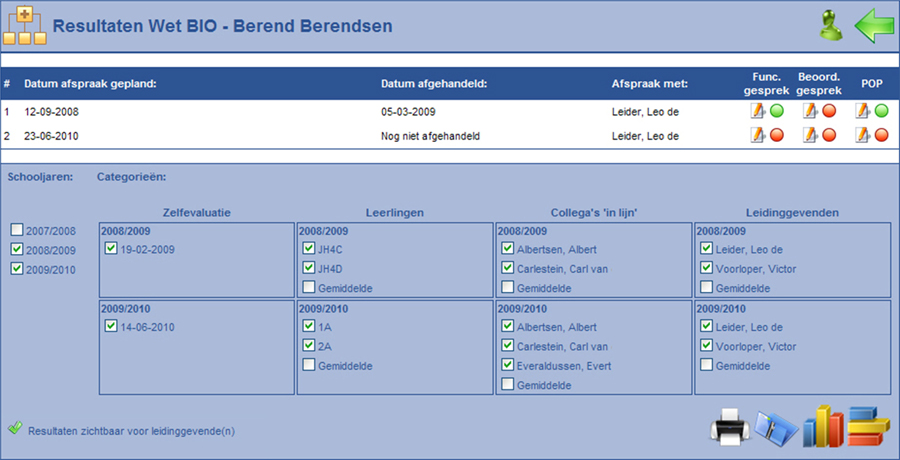
Task: Click red POP status dot in row 2
Action: (881, 136)
